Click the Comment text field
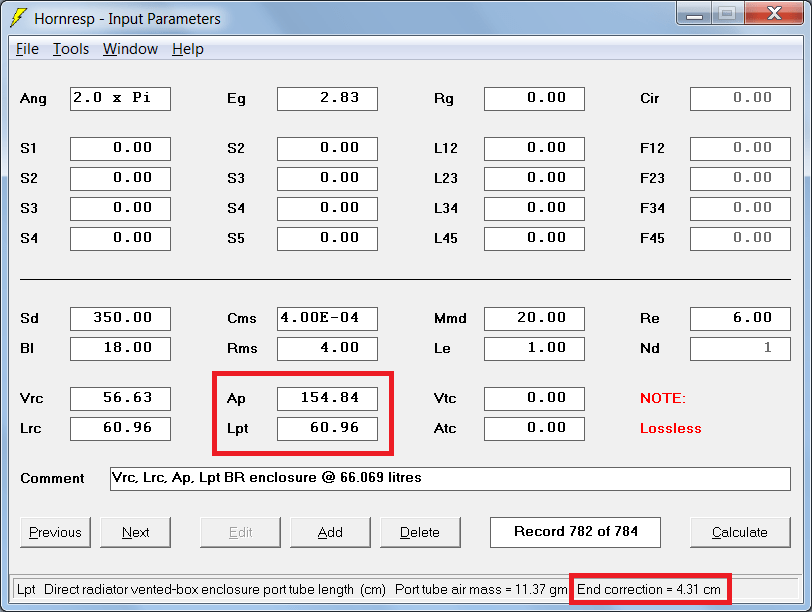Image resolution: width=812 pixels, height=612 pixels. tap(450, 479)
